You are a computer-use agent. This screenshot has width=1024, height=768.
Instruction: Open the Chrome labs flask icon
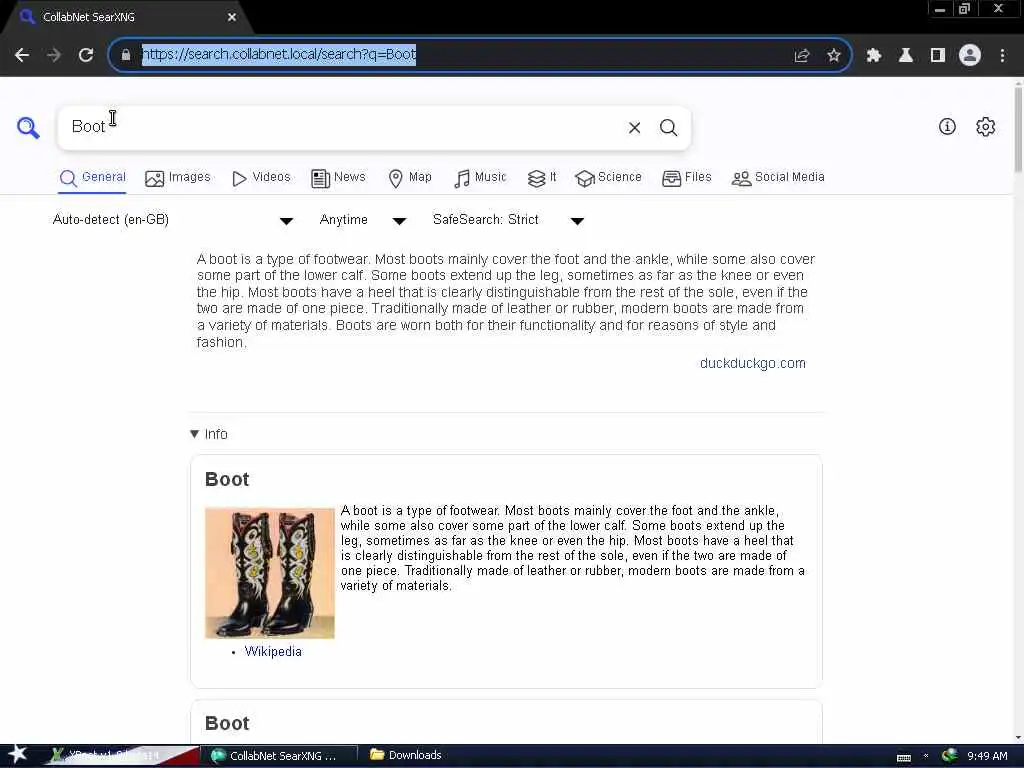point(906,55)
